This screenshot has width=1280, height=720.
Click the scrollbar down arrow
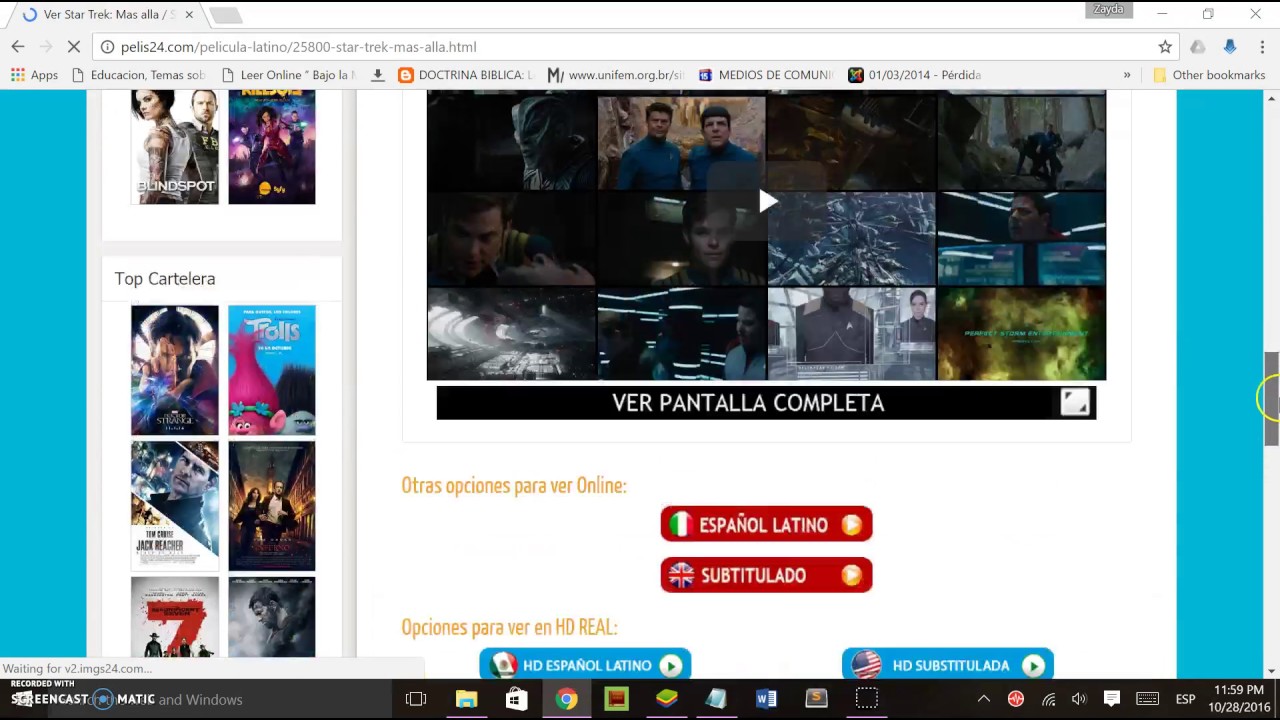click(x=1271, y=671)
